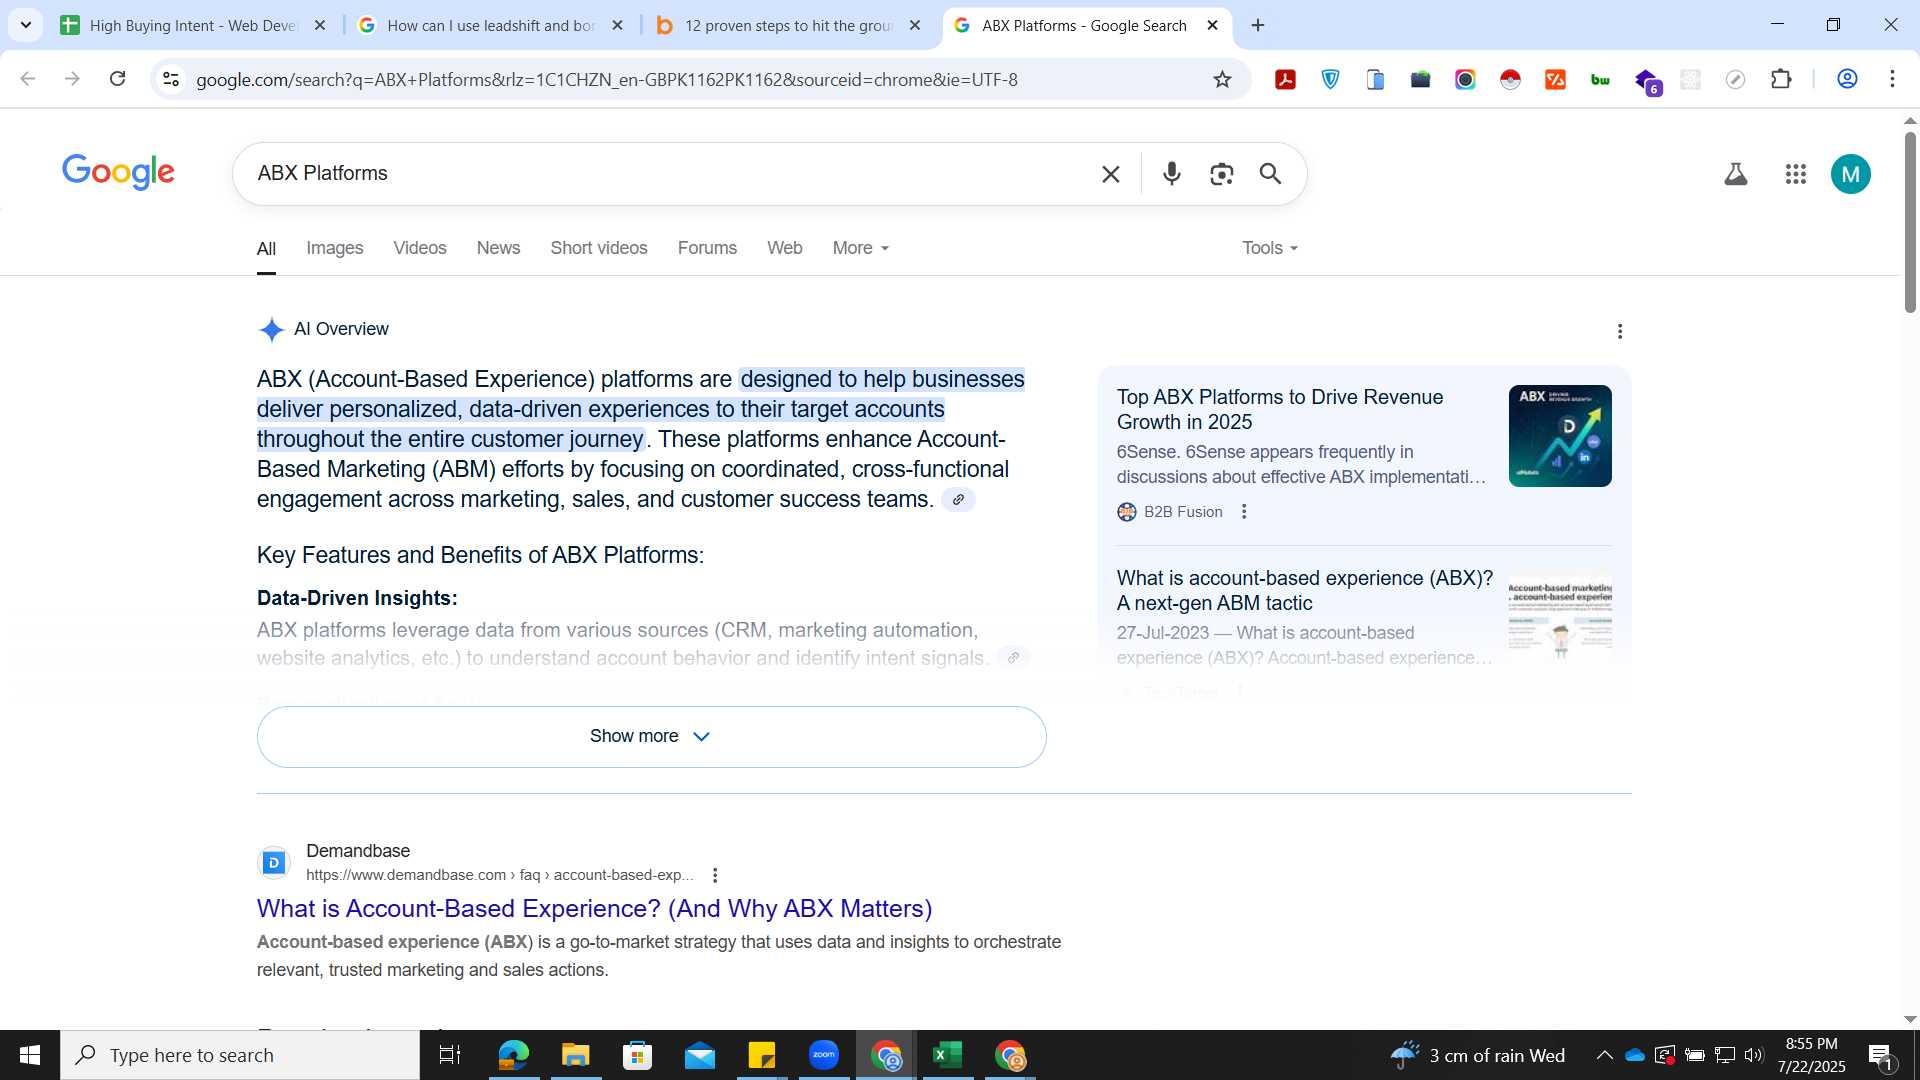
Task: Expand AI Overview with Show more
Action: point(651,737)
